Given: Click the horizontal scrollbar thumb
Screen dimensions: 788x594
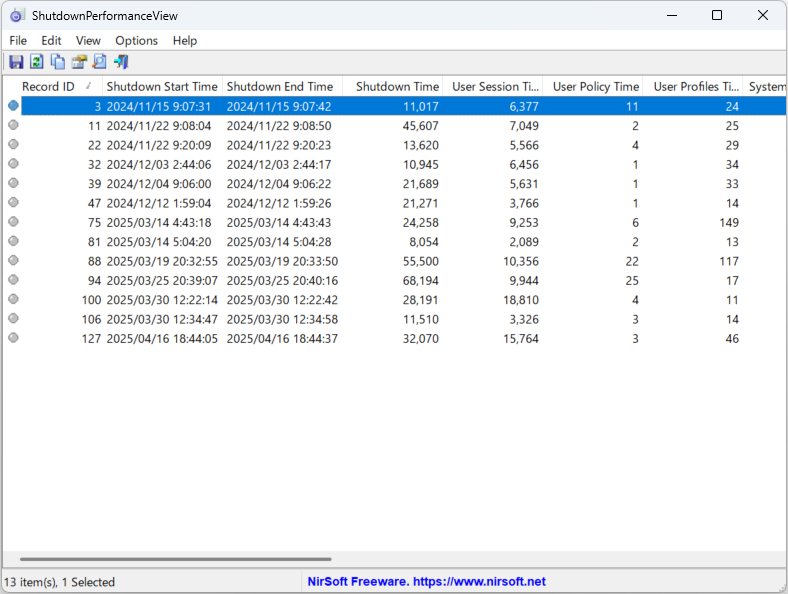Looking at the screenshot, I should (x=175, y=559).
